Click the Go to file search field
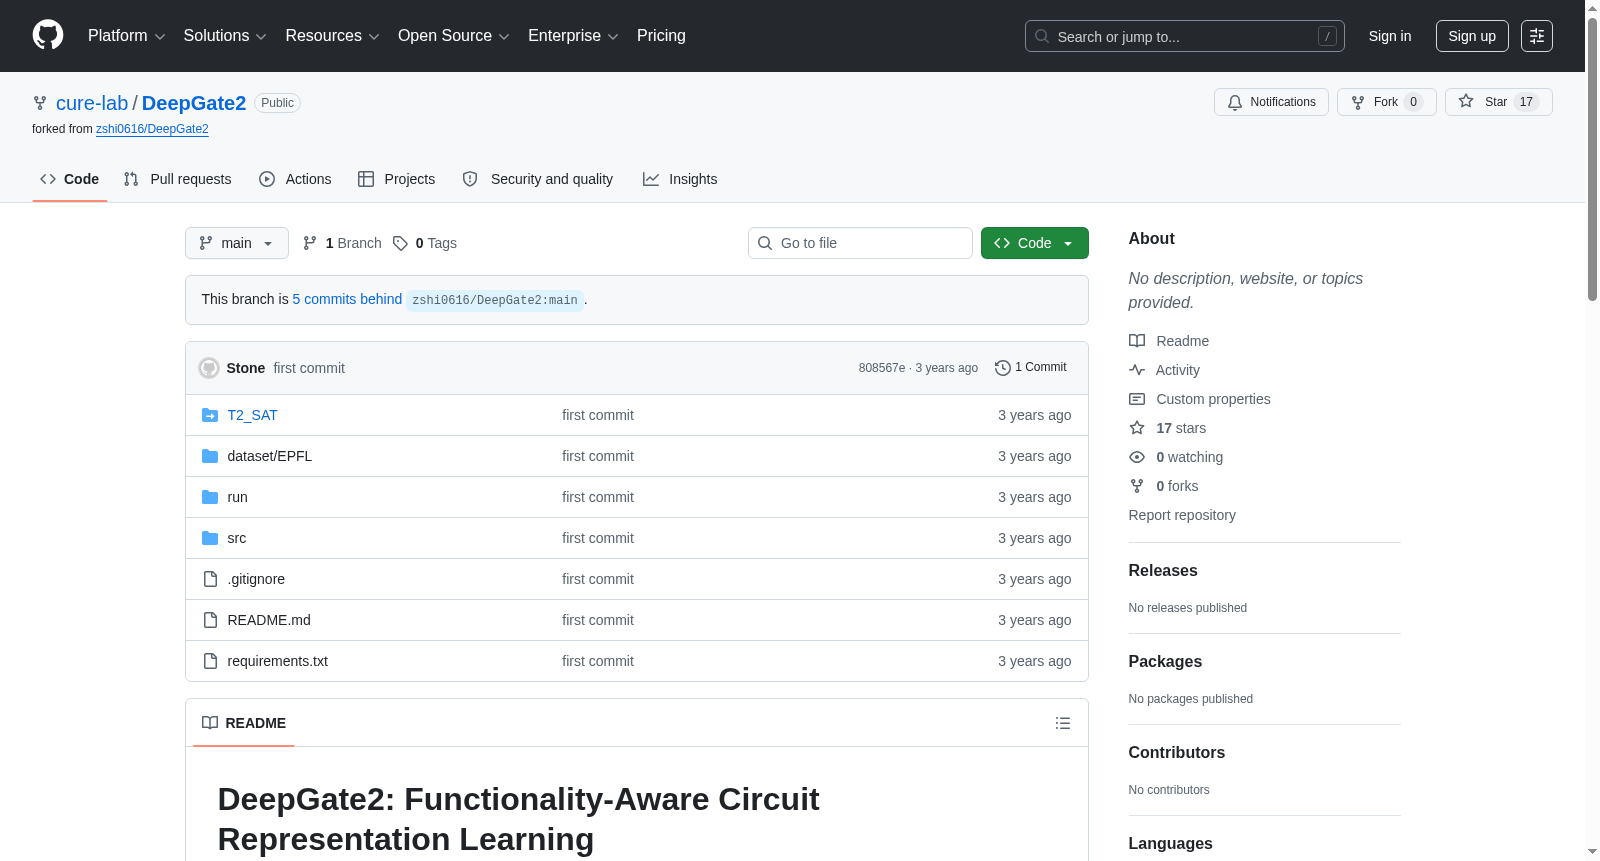1600x861 pixels. tap(860, 243)
